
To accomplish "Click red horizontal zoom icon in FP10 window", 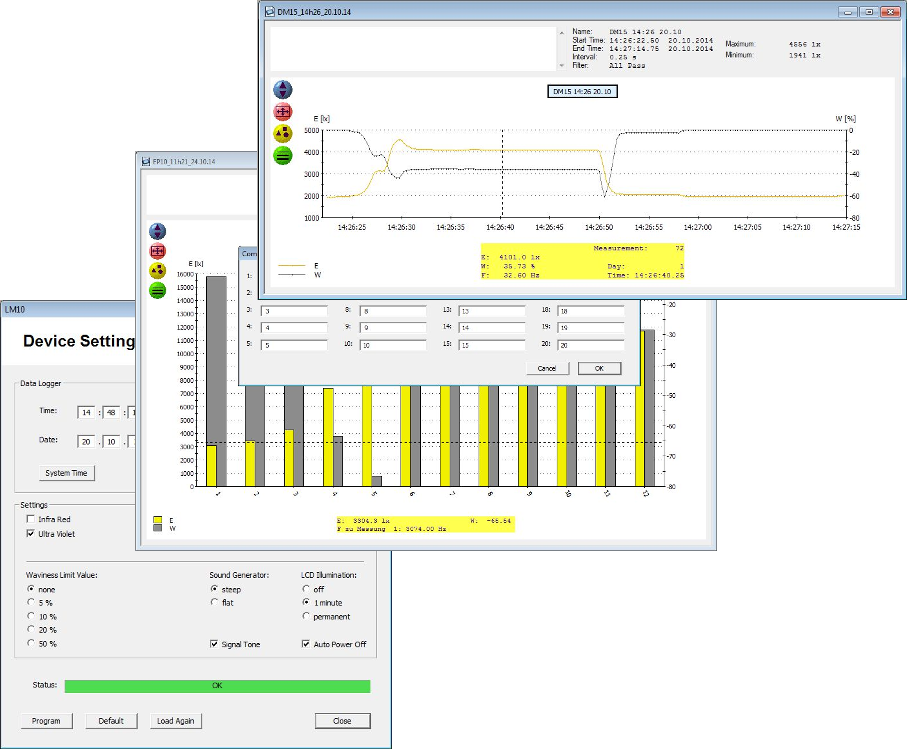I will click(x=158, y=251).
